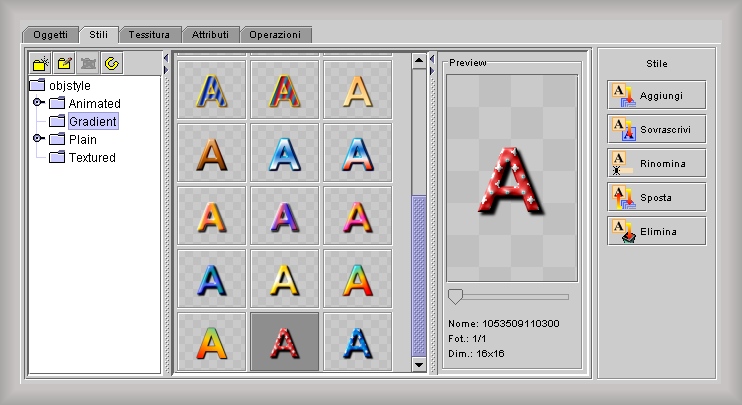
Task: Click the yellow refresh arrow icon
Action: (x=112, y=64)
